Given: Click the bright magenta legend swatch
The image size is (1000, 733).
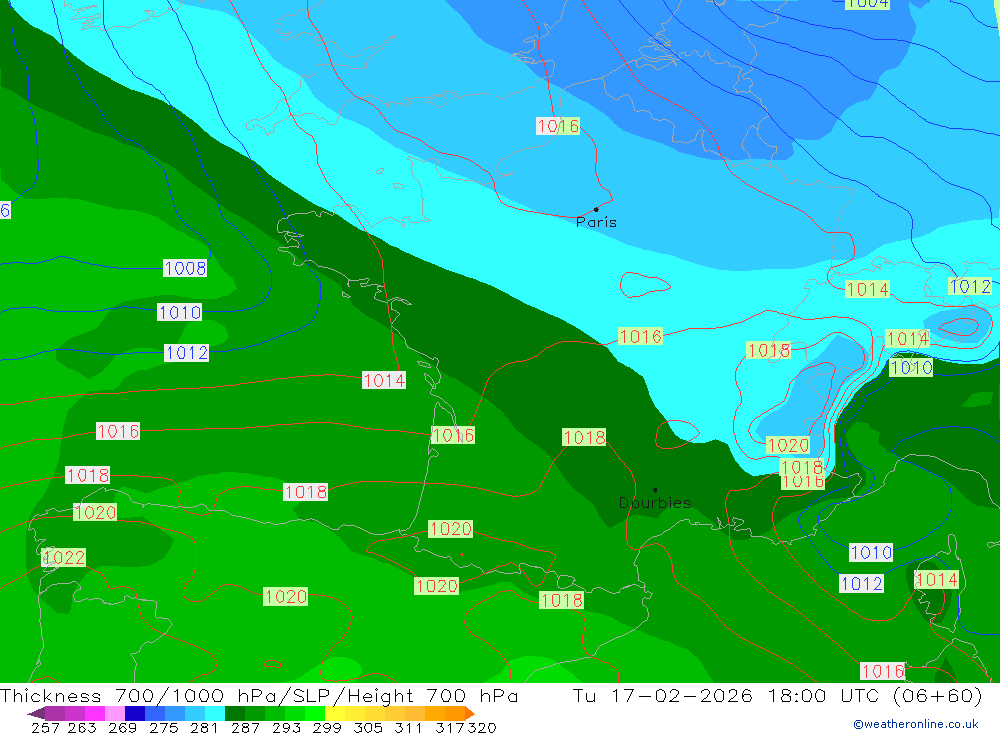Looking at the screenshot, I should click(93, 713).
